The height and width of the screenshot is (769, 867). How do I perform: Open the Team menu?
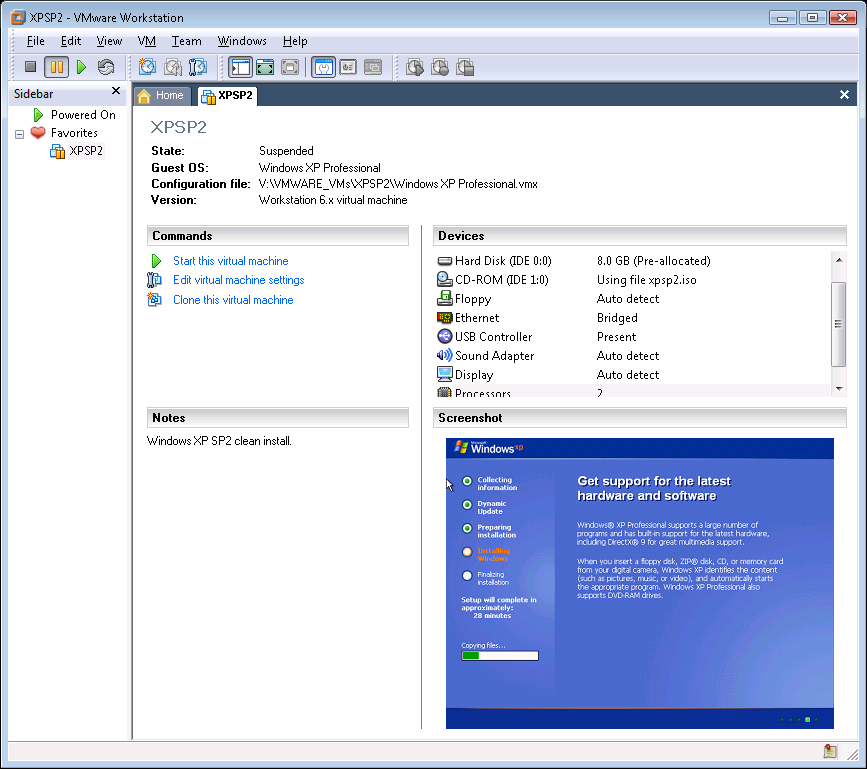(x=186, y=41)
